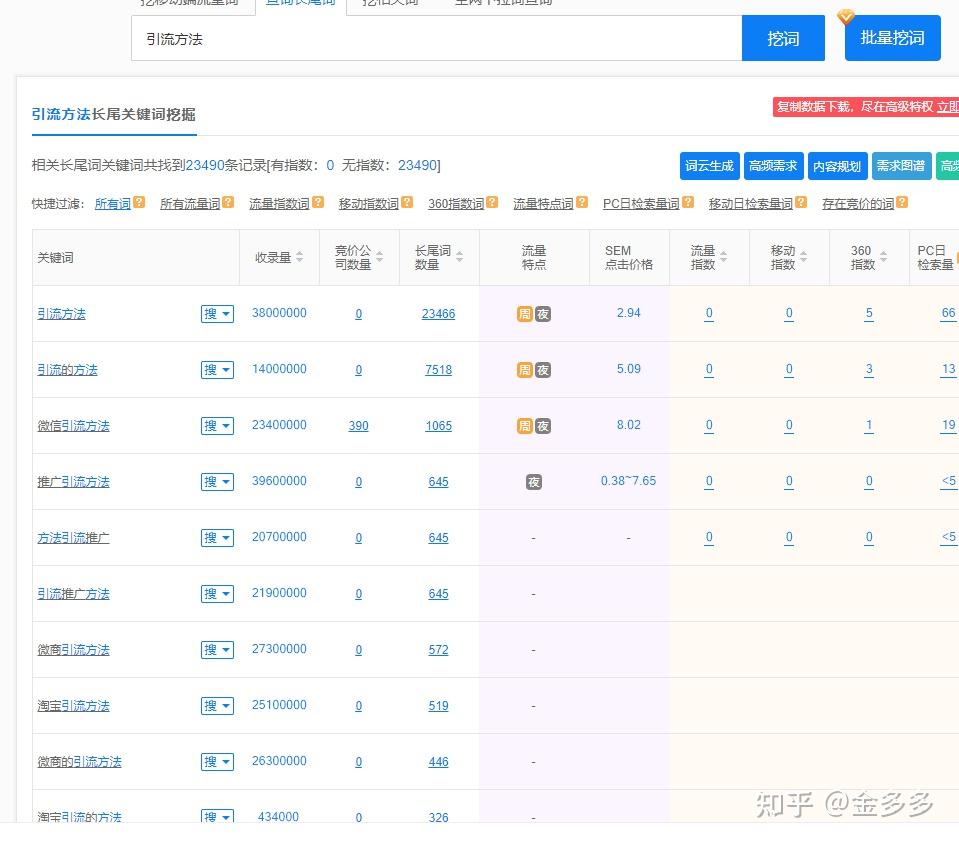Viewport: 959px width, 843px height.
Task: Click the 周 badge in 引流的方法 row
Action: (x=525, y=370)
